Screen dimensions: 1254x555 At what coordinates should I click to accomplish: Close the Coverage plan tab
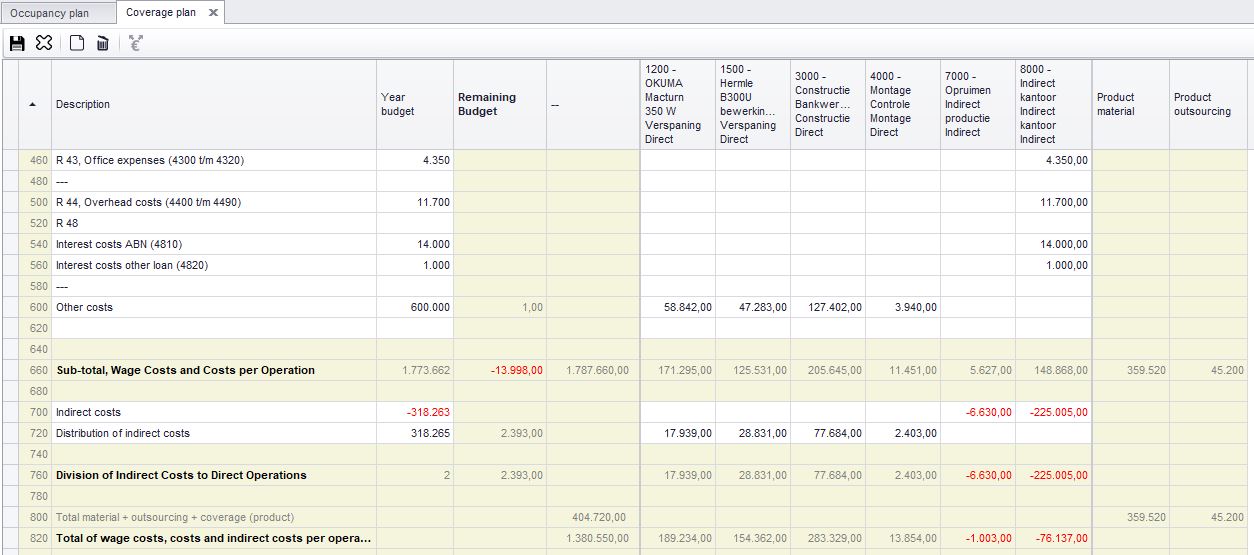point(213,13)
